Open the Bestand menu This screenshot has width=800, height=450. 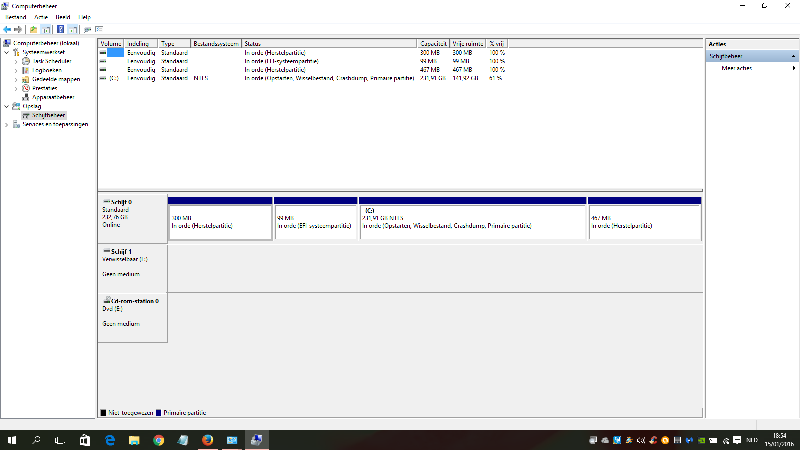click(15, 17)
